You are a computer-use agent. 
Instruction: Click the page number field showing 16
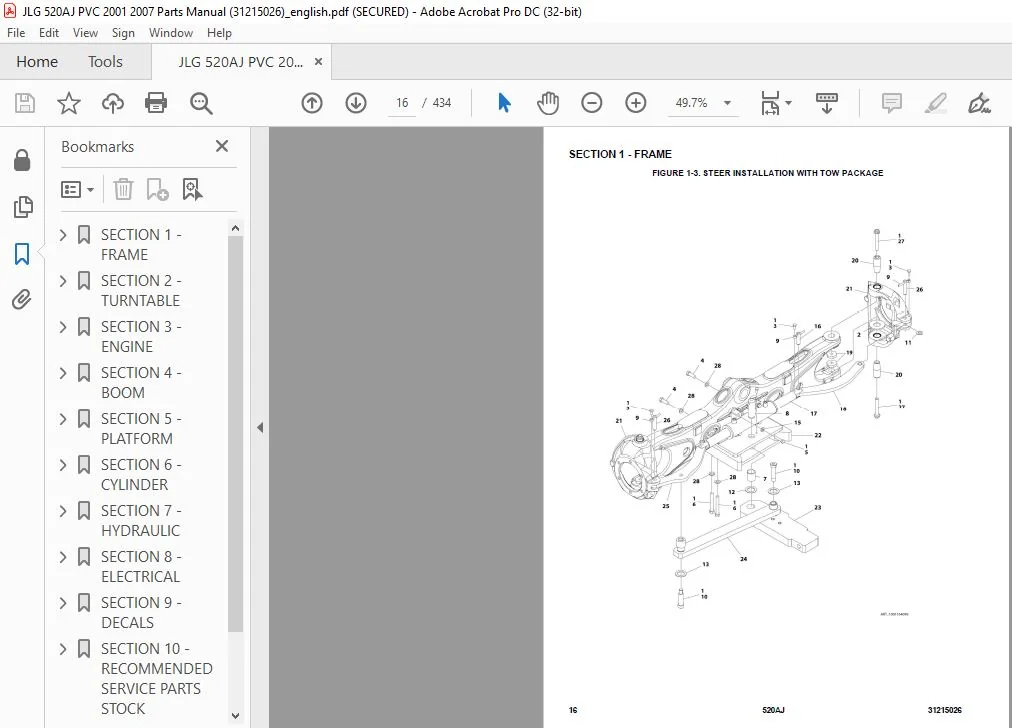(401, 103)
